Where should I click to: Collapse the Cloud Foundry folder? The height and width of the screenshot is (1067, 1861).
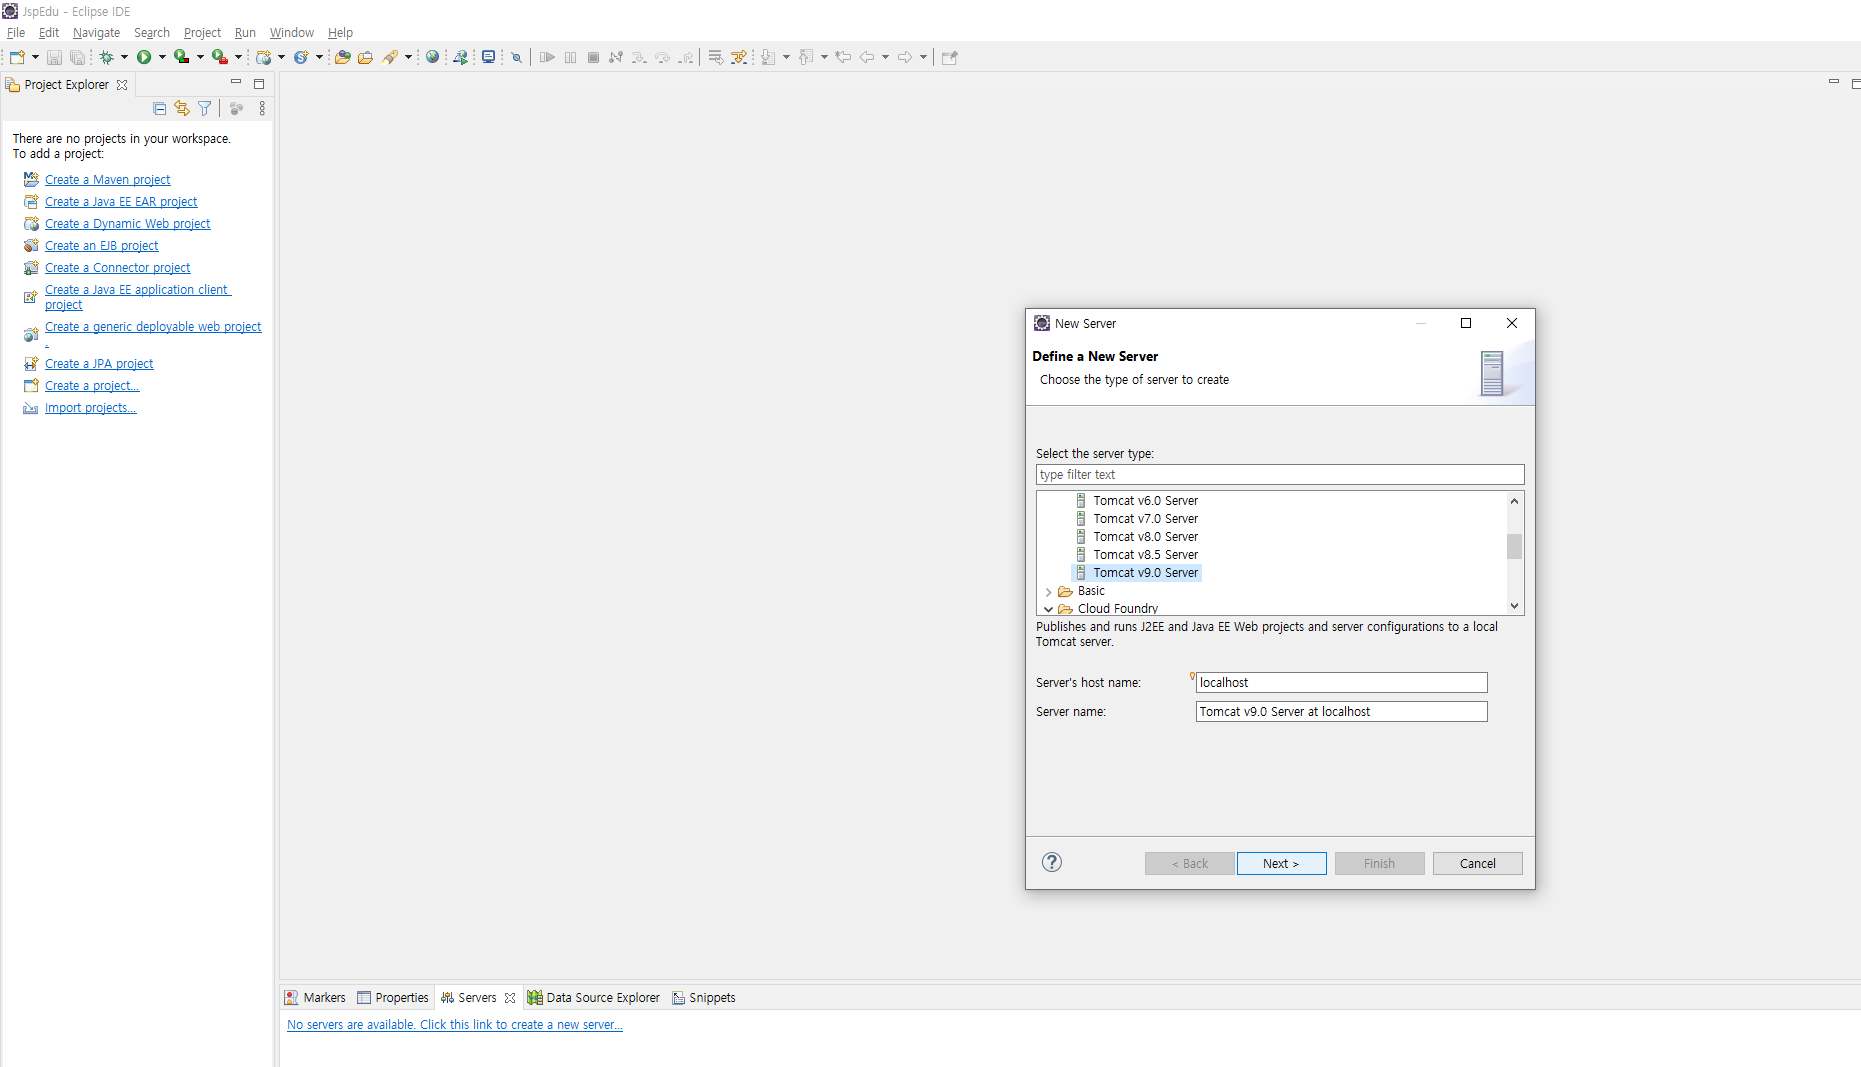[x=1048, y=609]
